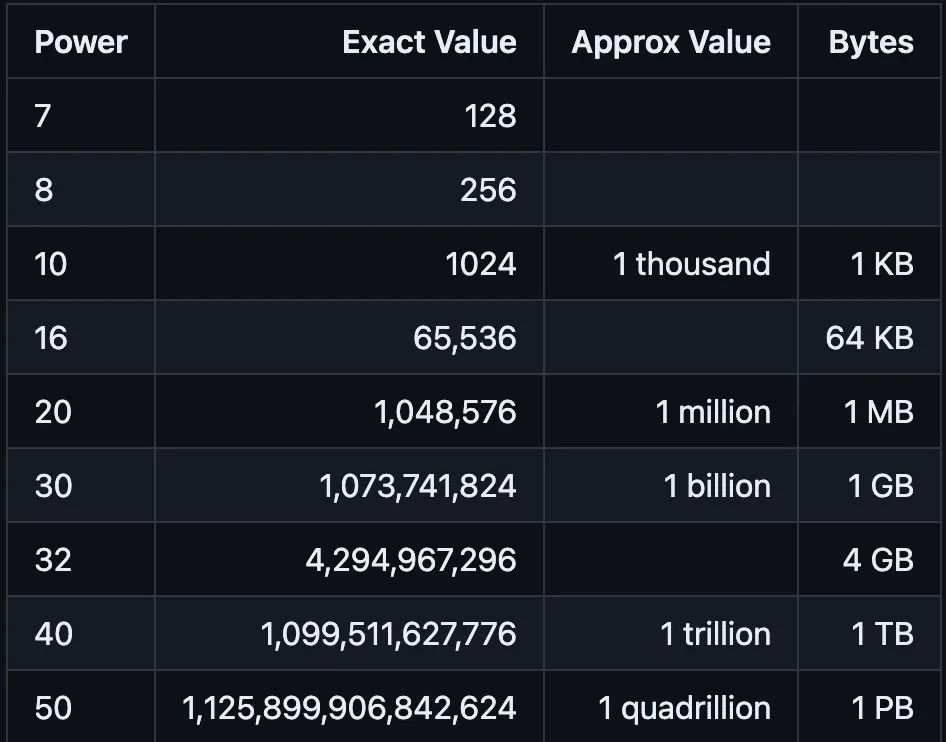This screenshot has width=946, height=742.
Task: Select the "1 thousand" approx value cell
Action: pyautogui.click(x=691, y=264)
